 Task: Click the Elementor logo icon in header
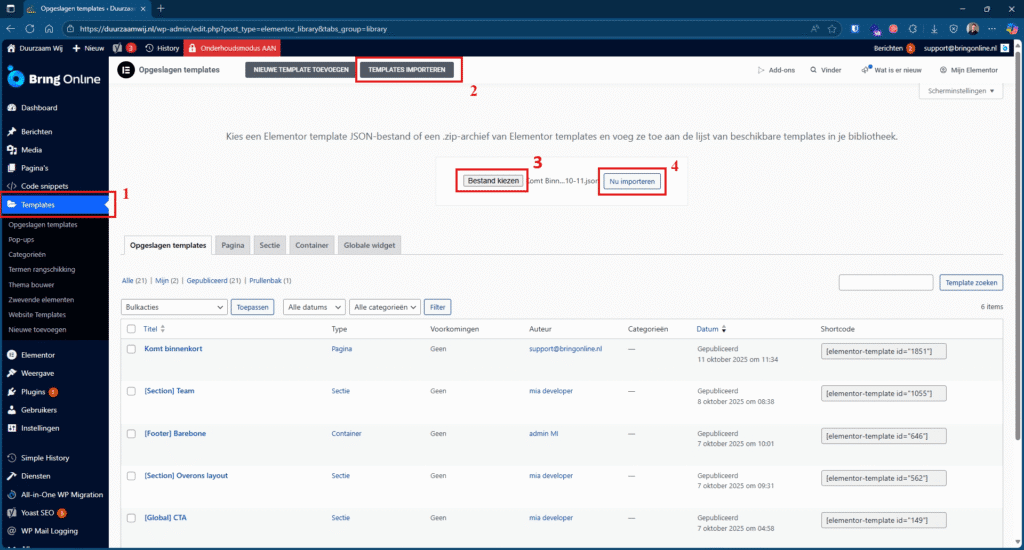(x=126, y=70)
